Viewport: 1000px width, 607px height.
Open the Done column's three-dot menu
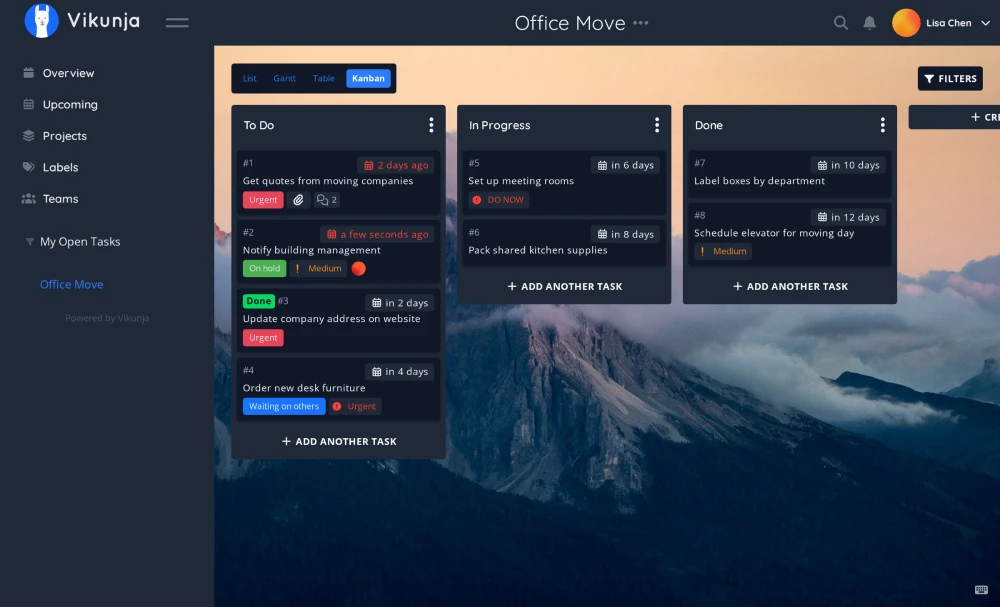[882, 124]
